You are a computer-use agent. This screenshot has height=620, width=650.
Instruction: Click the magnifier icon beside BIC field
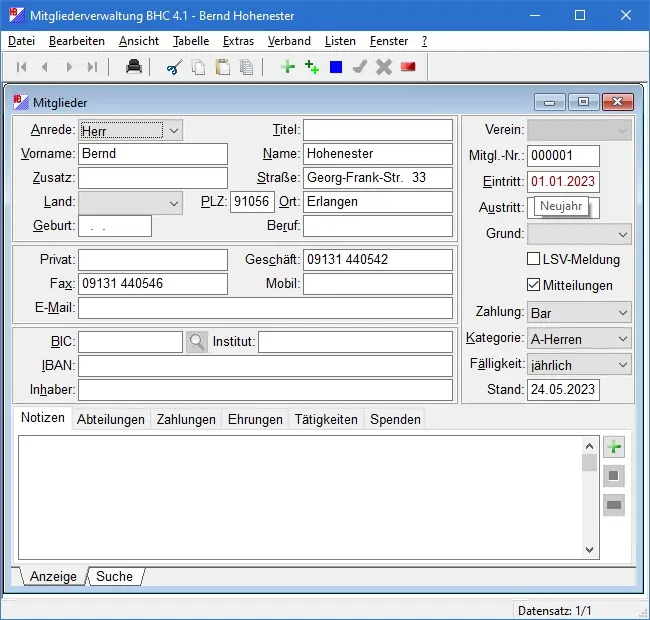click(x=197, y=342)
